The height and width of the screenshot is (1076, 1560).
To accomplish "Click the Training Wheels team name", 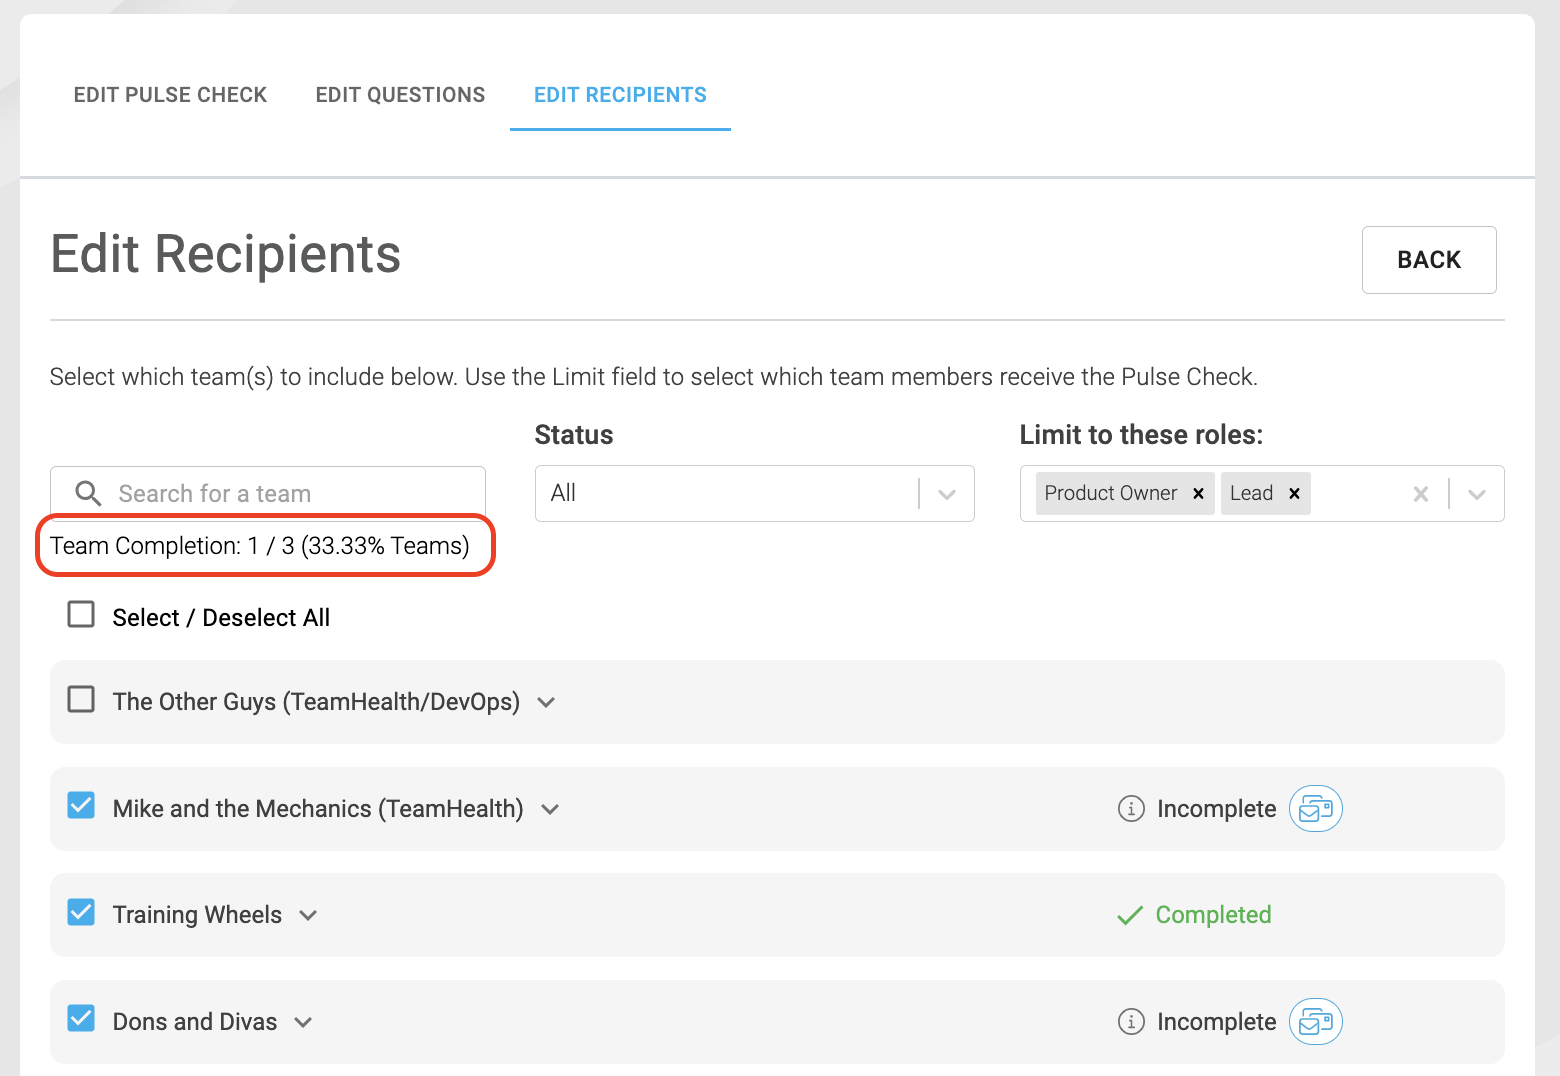I will 197,915.
